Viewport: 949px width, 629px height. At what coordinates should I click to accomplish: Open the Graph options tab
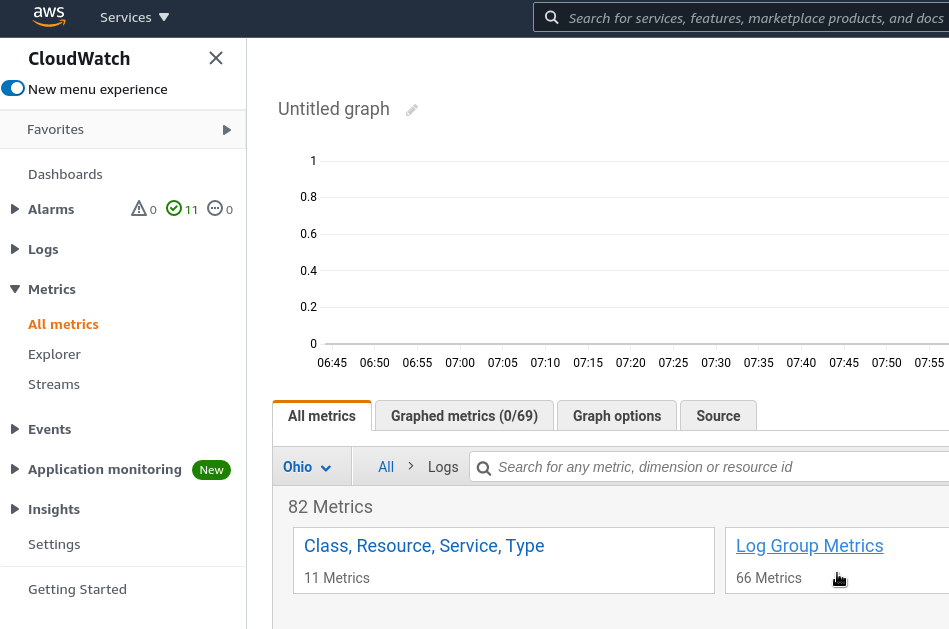[x=617, y=416]
